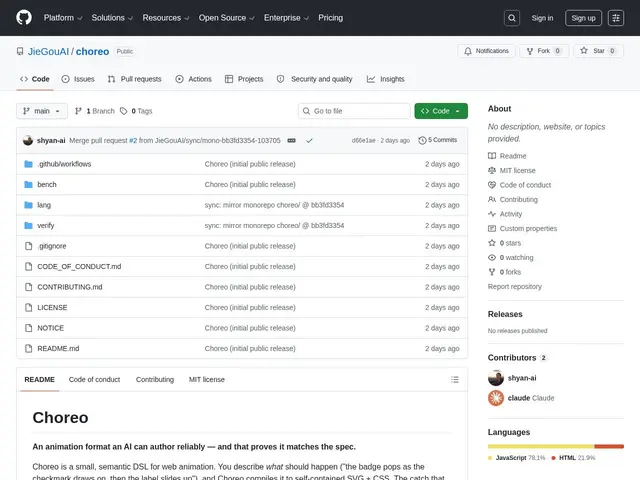Expand the Platform navigation menu
The image size is (640, 480).
(63, 18)
